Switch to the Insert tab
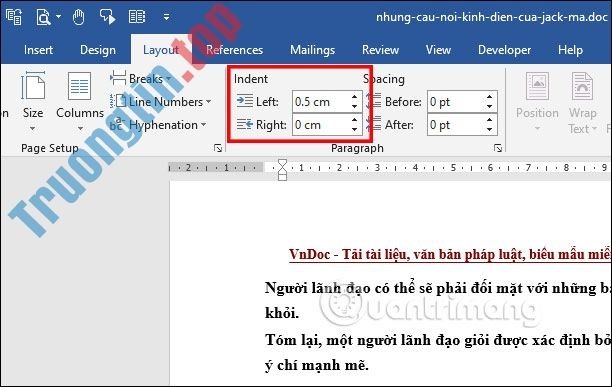Image resolution: width=612 pixels, height=387 pixels. tap(38, 50)
